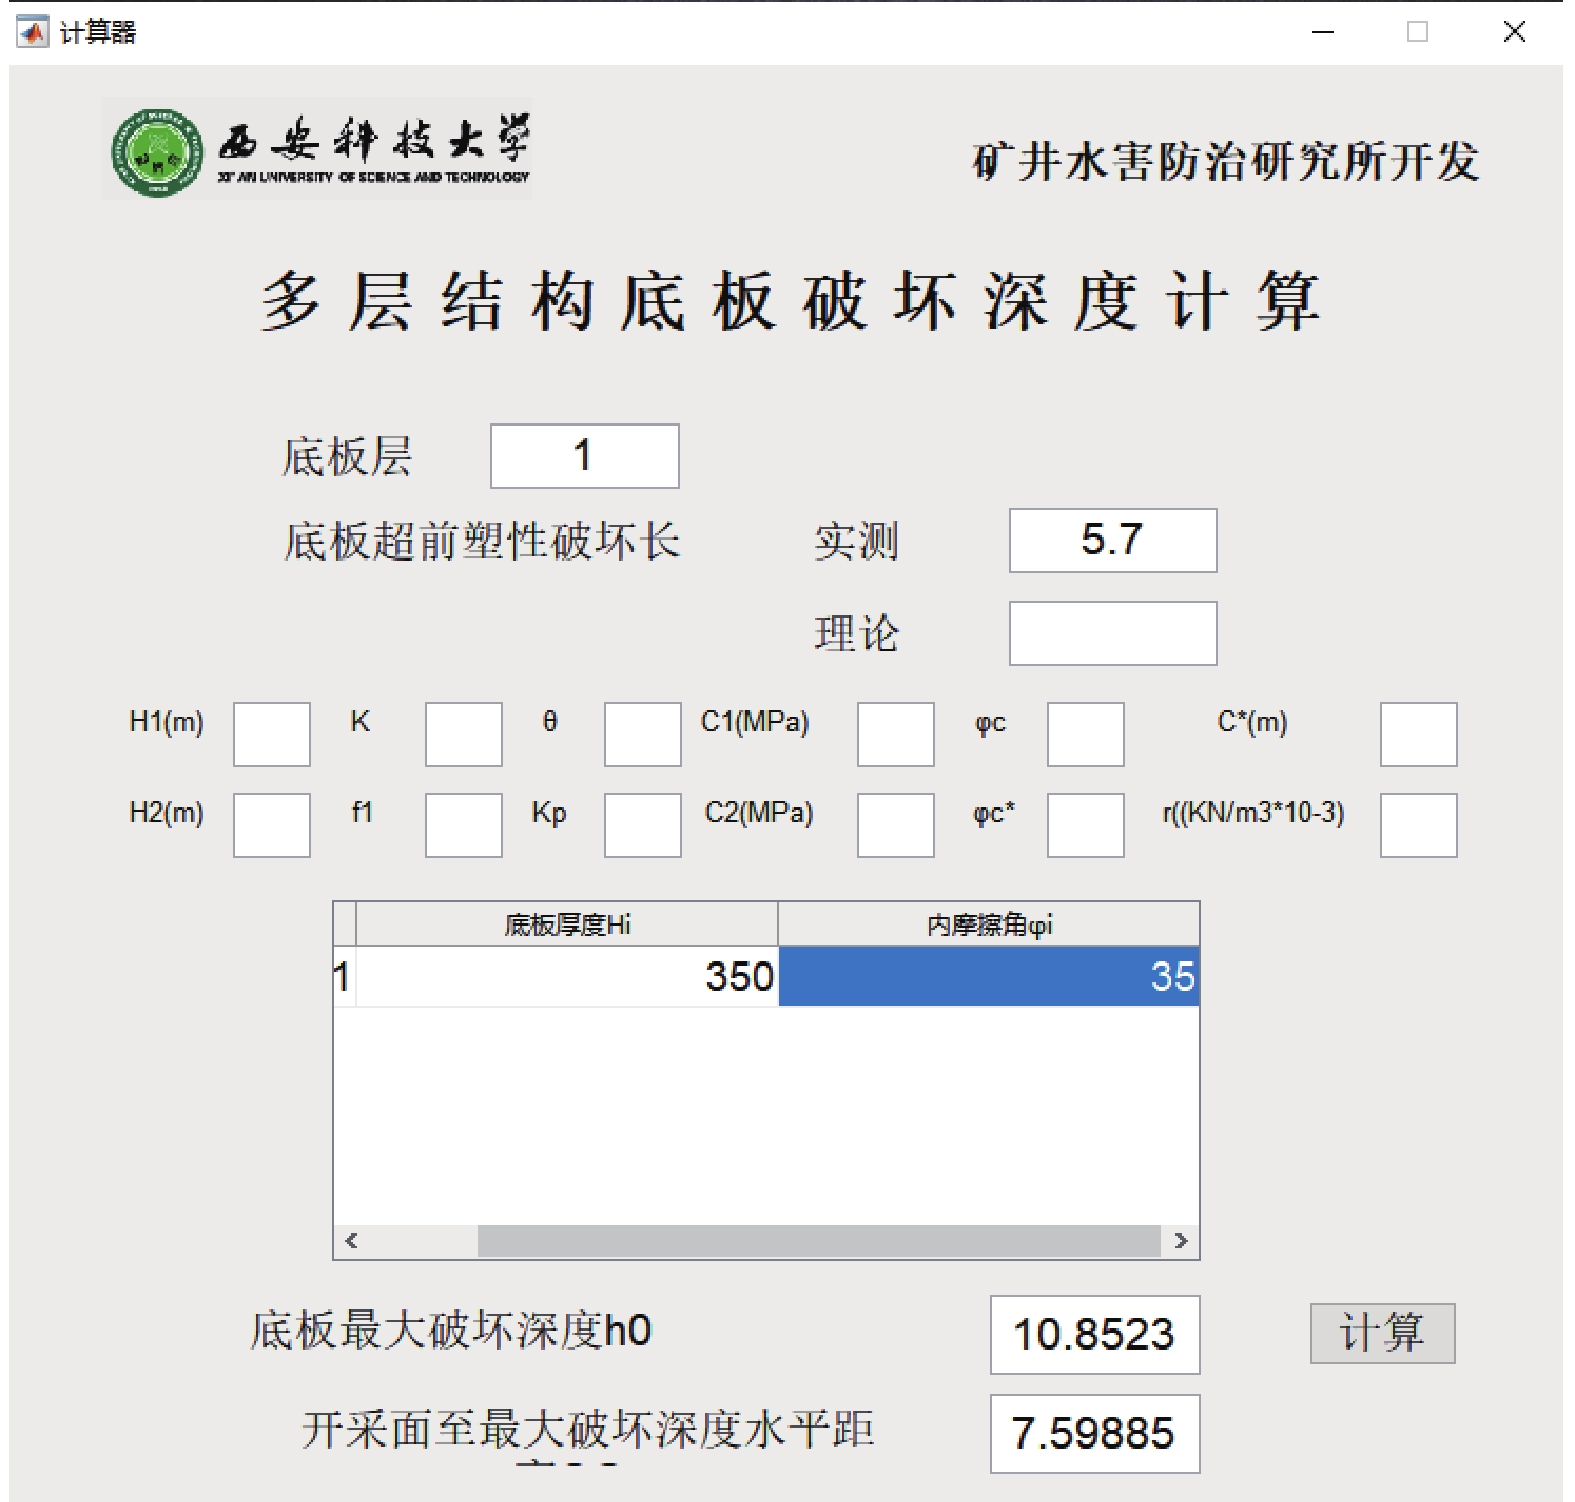
Task: Select the f1 input field
Action: click(463, 825)
